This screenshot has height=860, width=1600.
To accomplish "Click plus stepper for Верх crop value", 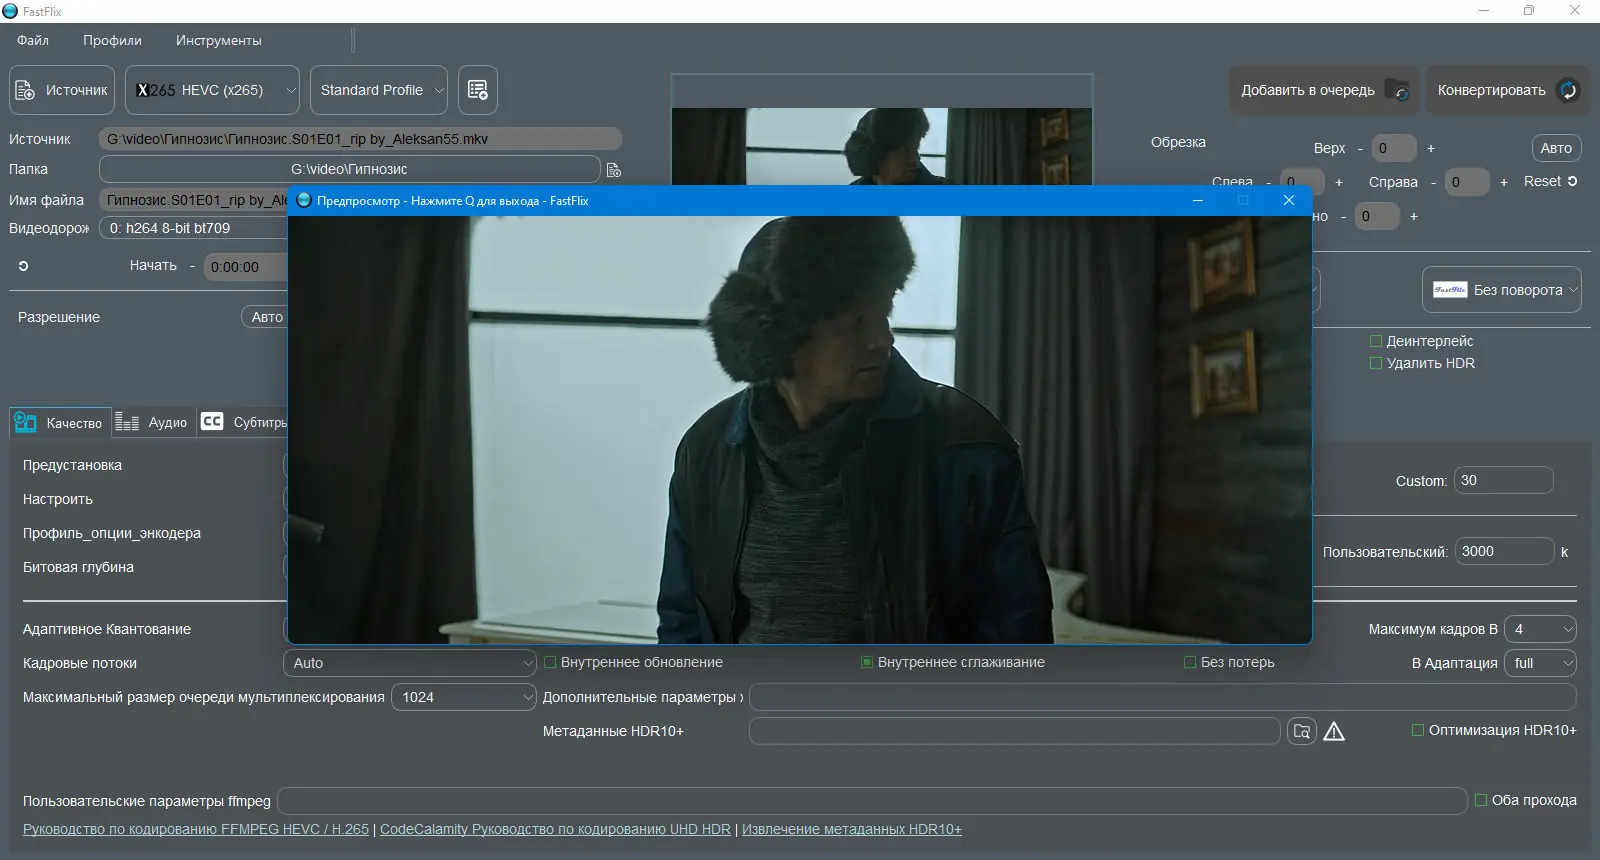I will (x=1431, y=148).
